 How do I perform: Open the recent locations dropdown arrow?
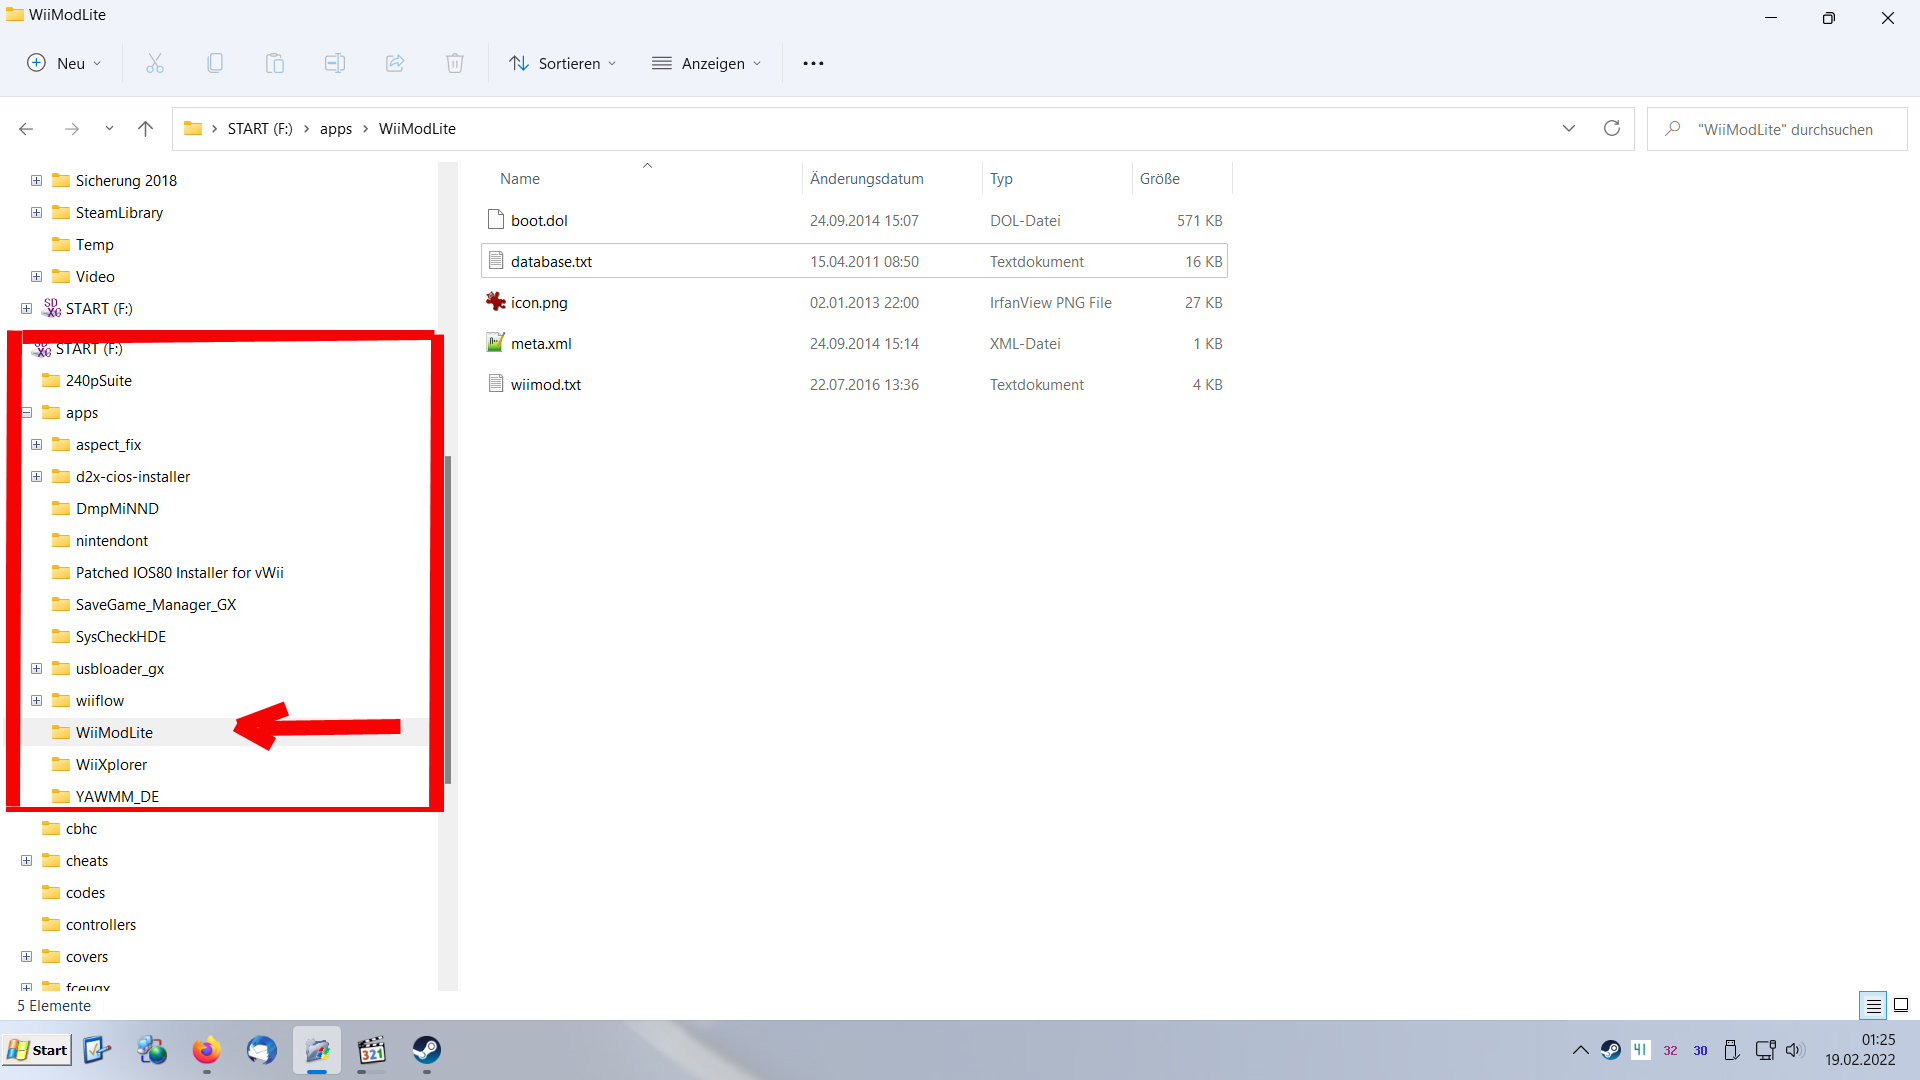pyautogui.click(x=109, y=129)
